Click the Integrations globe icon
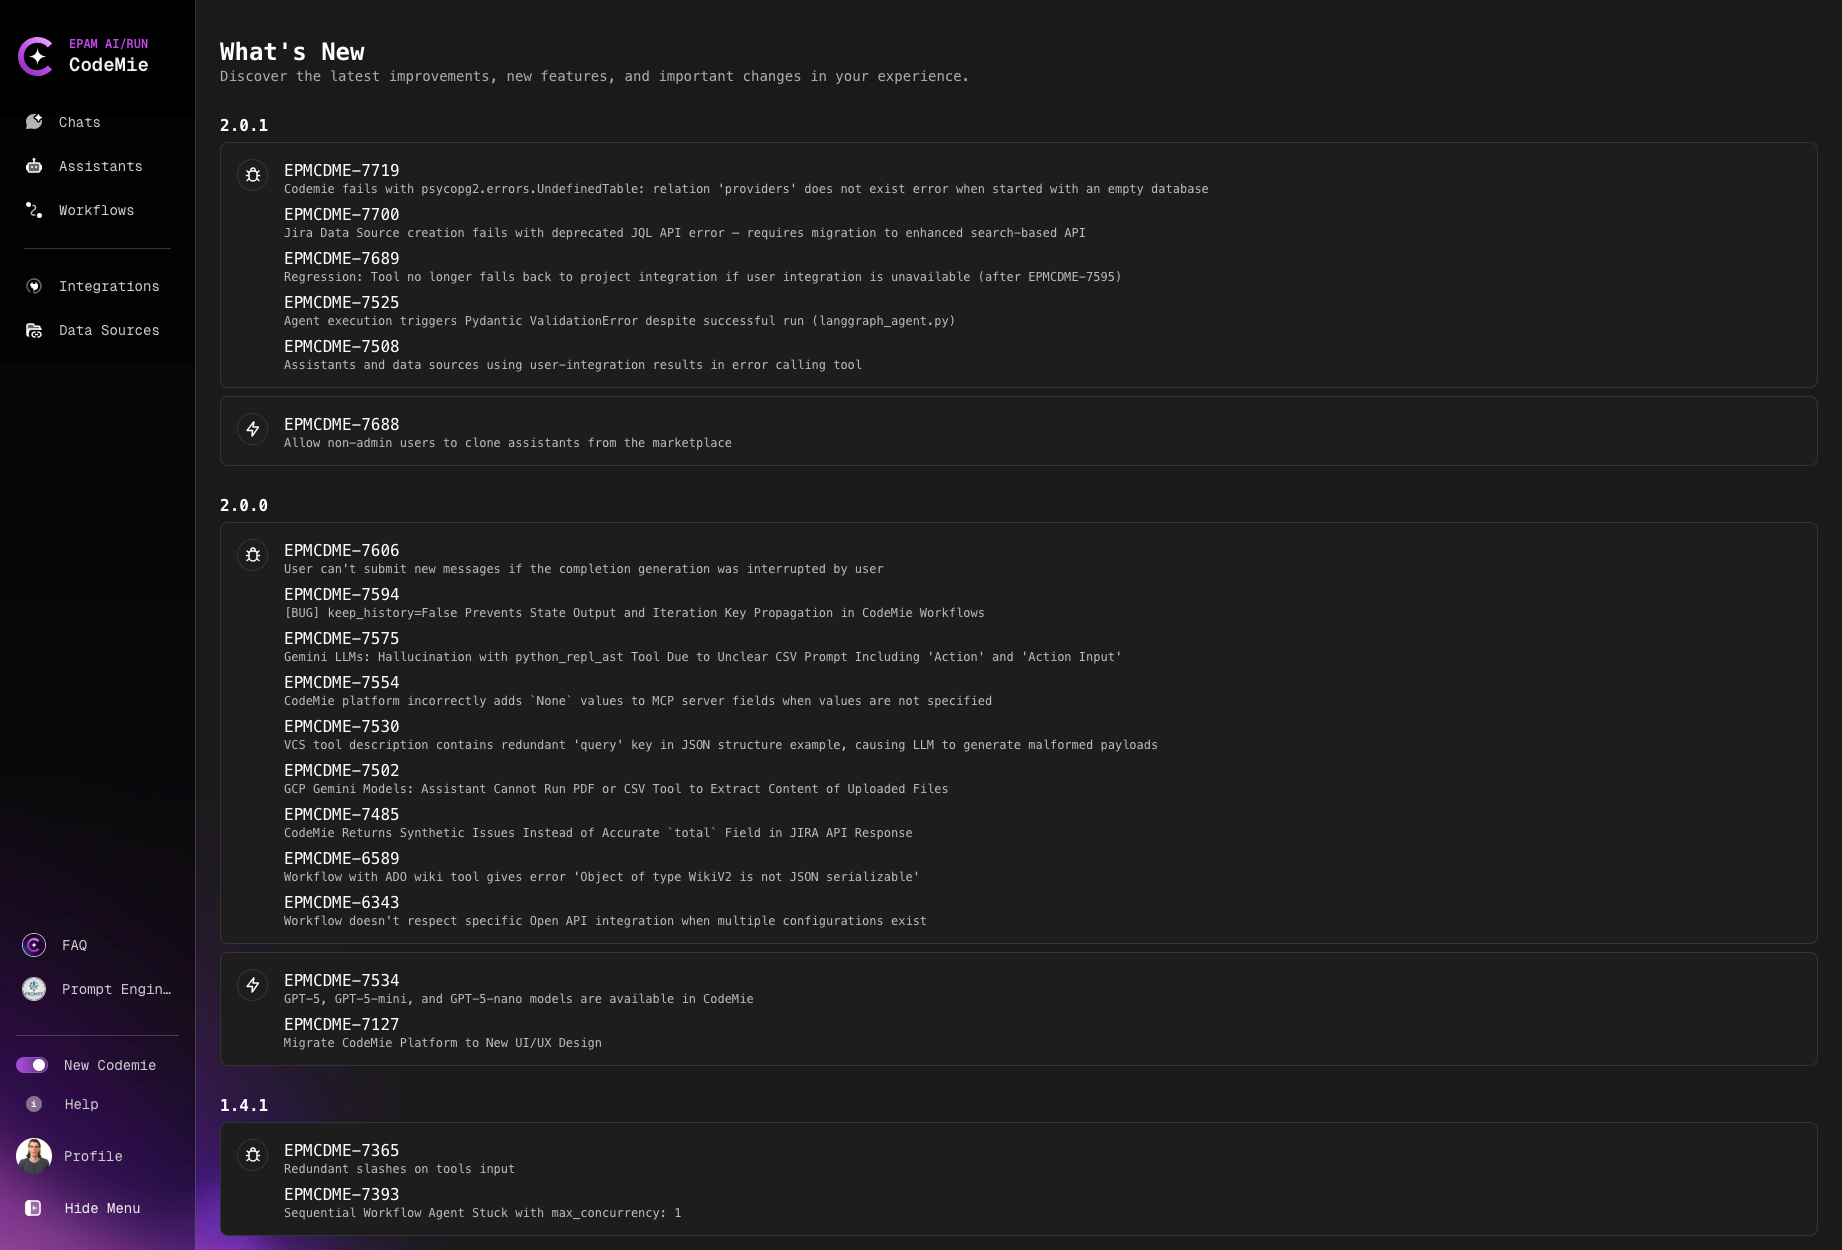This screenshot has width=1842, height=1250. pos(34,286)
